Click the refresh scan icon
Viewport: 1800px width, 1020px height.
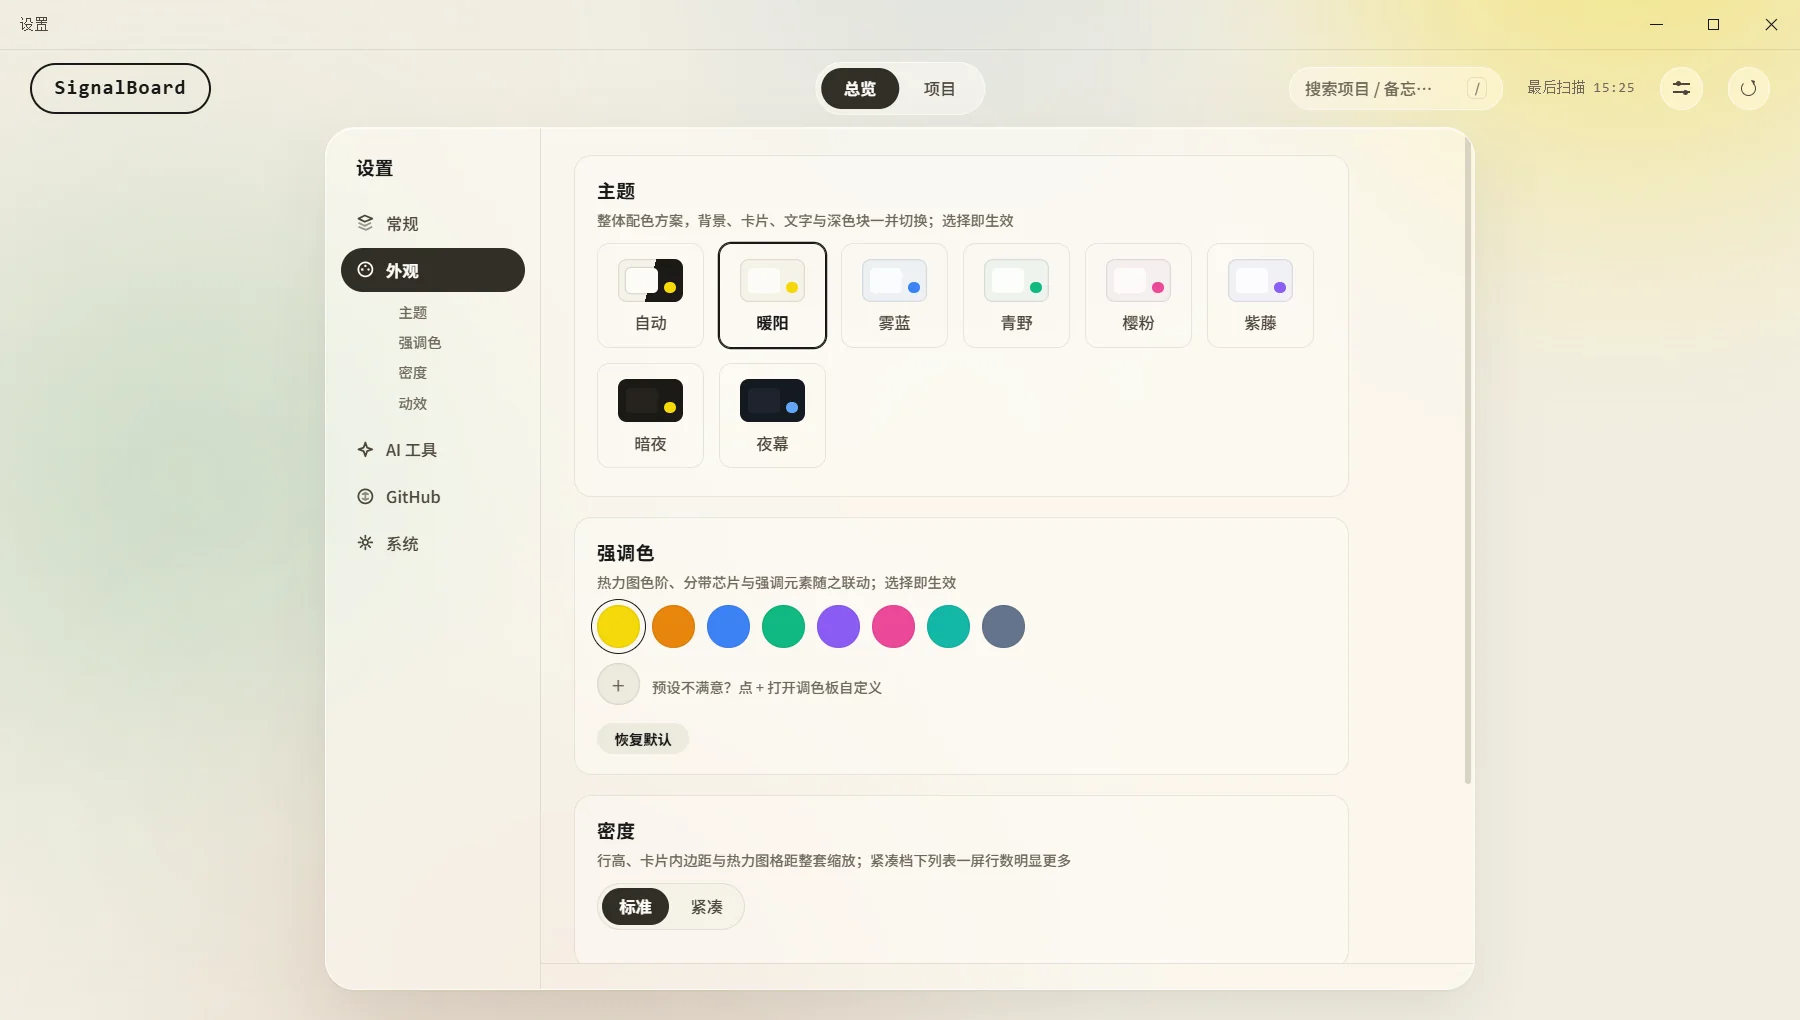click(x=1748, y=88)
